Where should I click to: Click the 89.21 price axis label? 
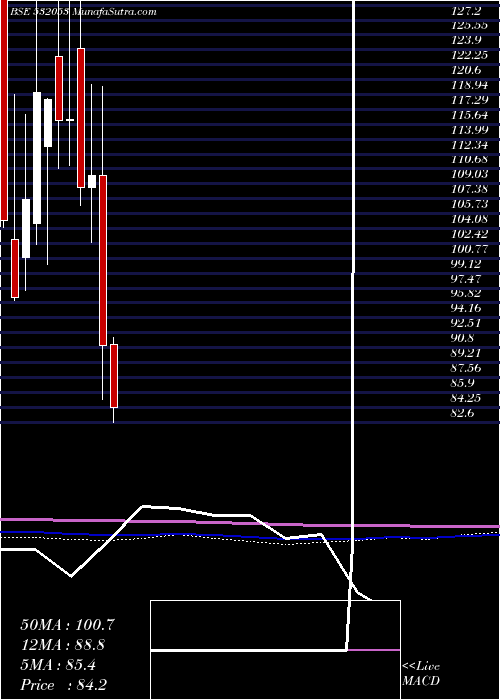(467, 353)
